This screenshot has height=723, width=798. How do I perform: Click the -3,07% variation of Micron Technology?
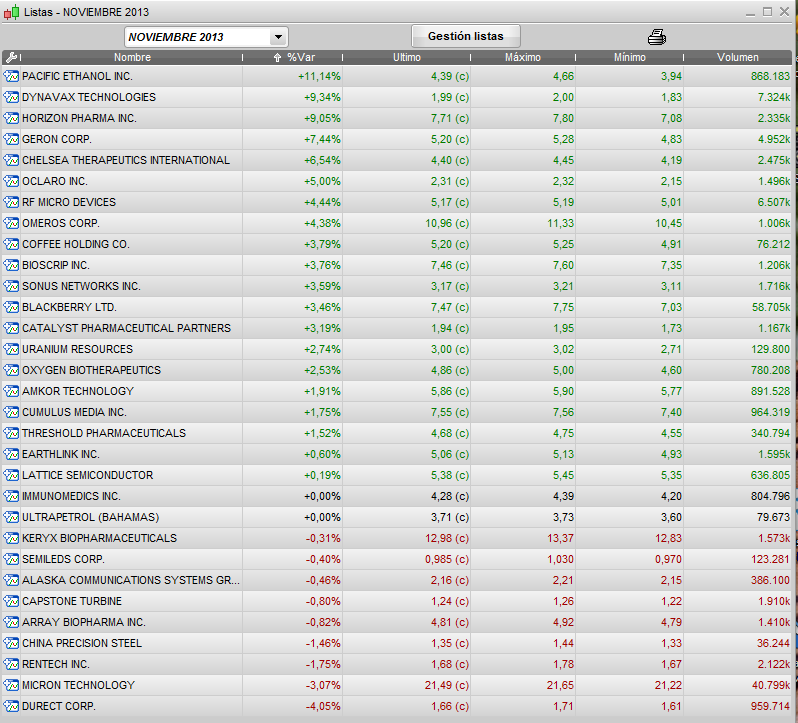click(x=323, y=685)
